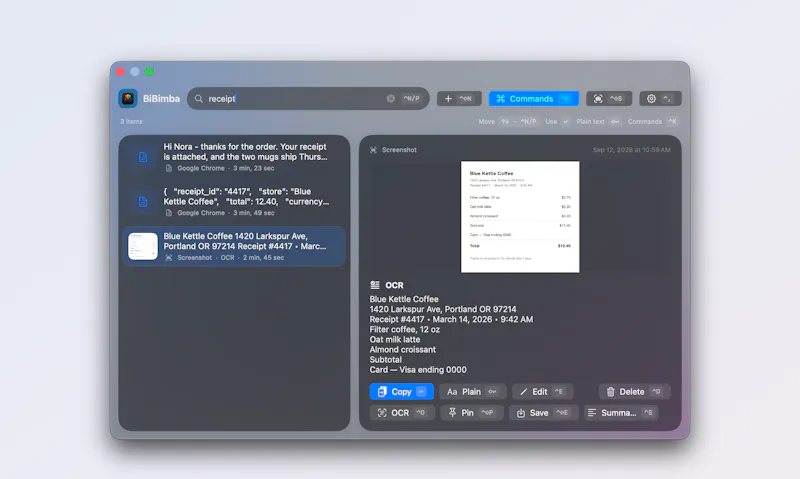This screenshot has height=479, width=800.
Task: Click the BiBimba app logo icon
Action: click(128, 98)
